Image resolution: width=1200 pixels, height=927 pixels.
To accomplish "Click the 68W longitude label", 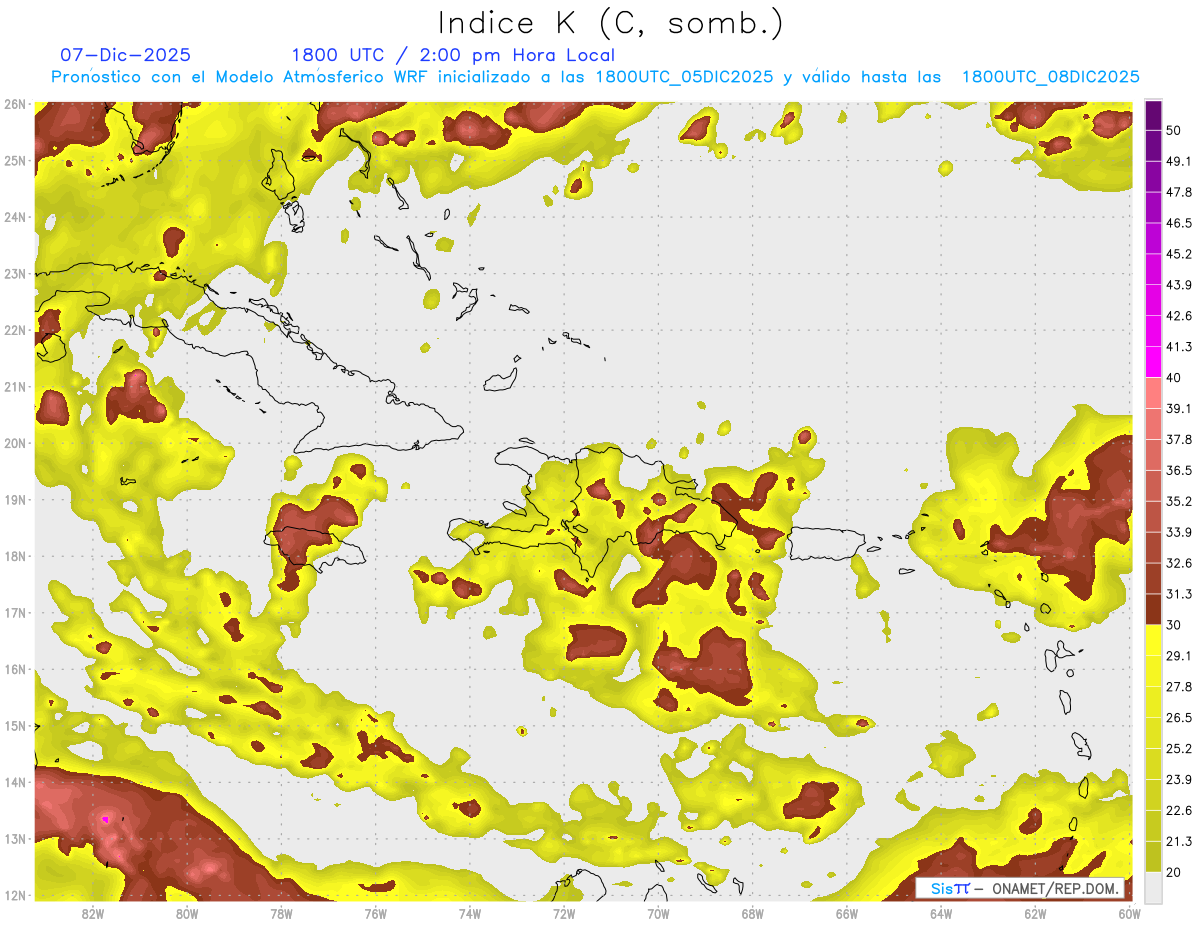I will tap(753, 913).
